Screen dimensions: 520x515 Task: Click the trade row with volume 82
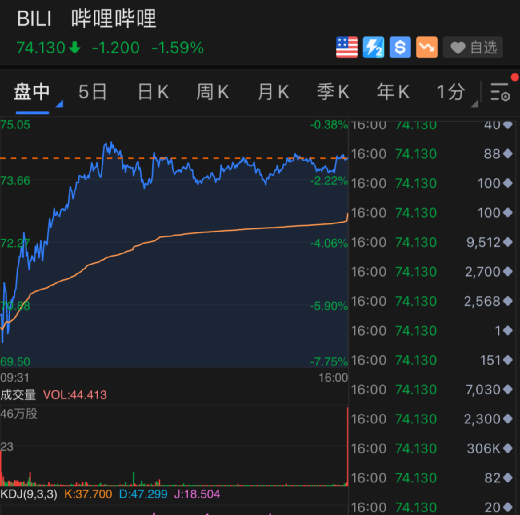pyautogui.click(x=432, y=478)
